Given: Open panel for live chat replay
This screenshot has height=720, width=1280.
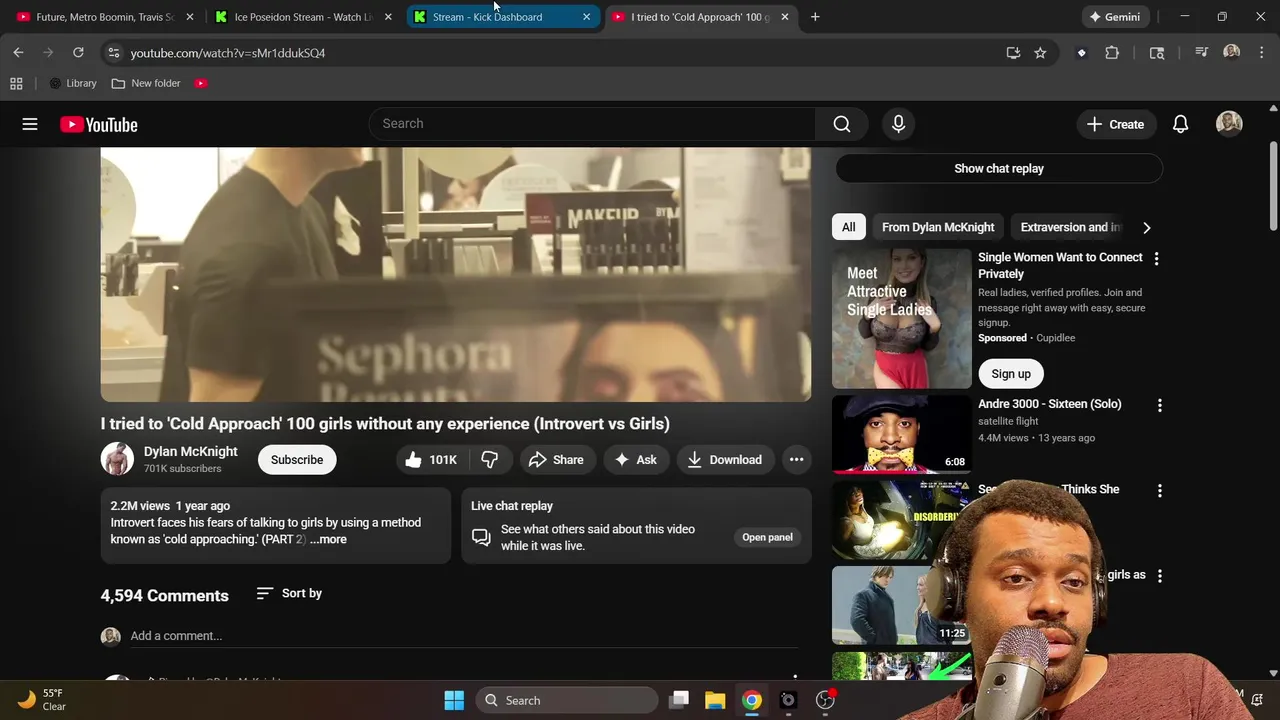Looking at the screenshot, I should (767, 537).
